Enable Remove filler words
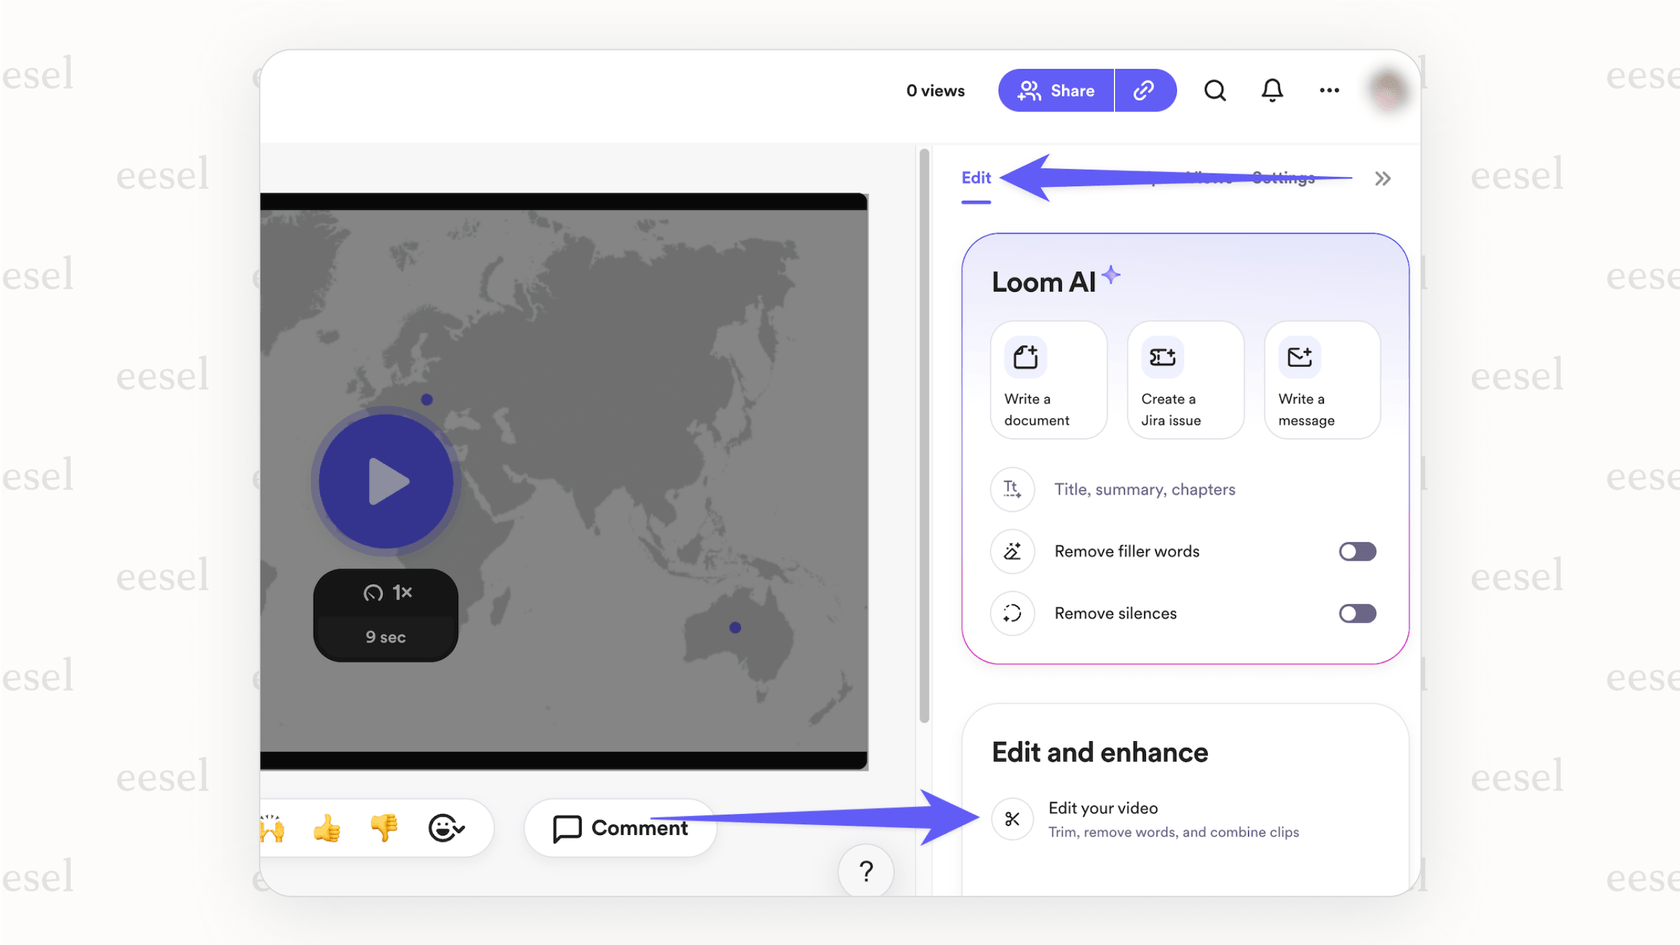The height and width of the screenshot is (945, 1680). [x=1357, y=551]
